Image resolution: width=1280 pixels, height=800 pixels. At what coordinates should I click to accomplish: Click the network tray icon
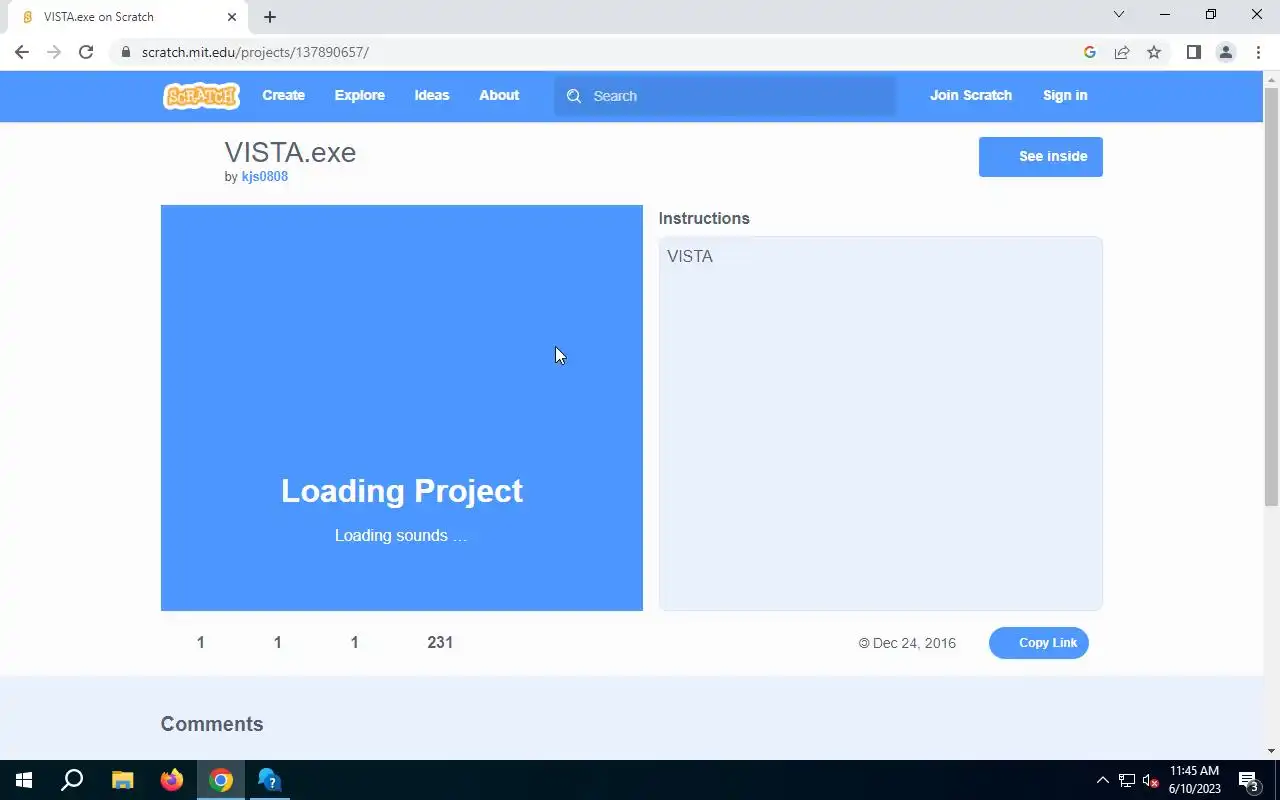1127,780
